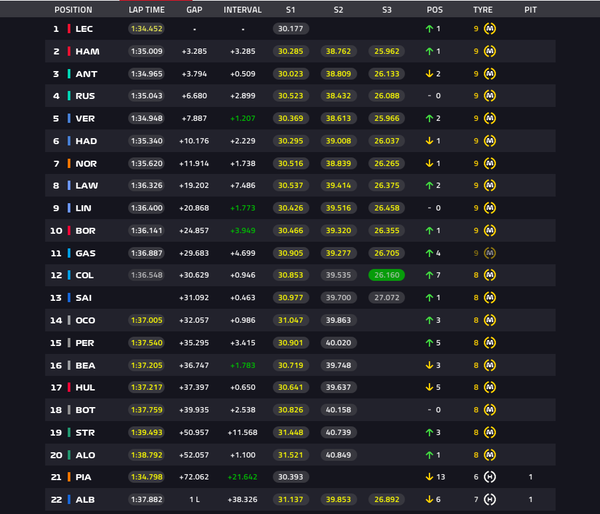600x514 pixels.
Task: Click the teal team color bar beside ANT
Action: click(x=69, y=74)
